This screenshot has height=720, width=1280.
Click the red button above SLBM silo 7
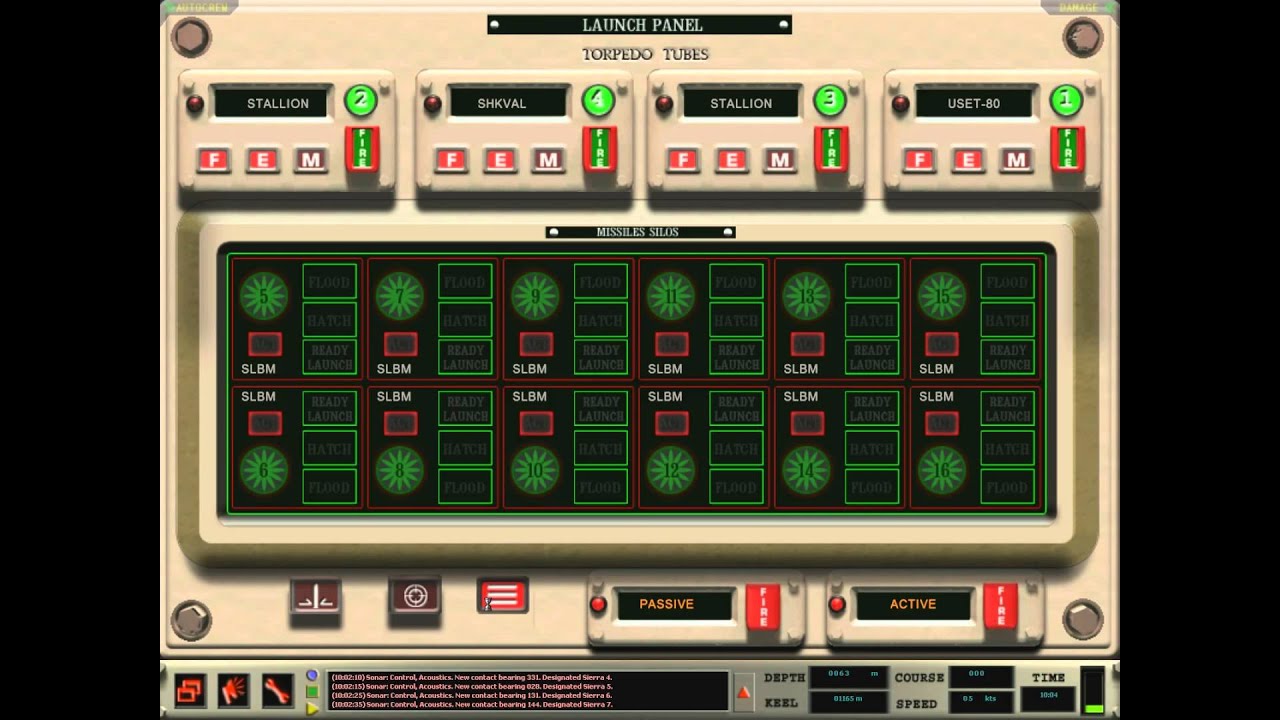coord(400,345)
